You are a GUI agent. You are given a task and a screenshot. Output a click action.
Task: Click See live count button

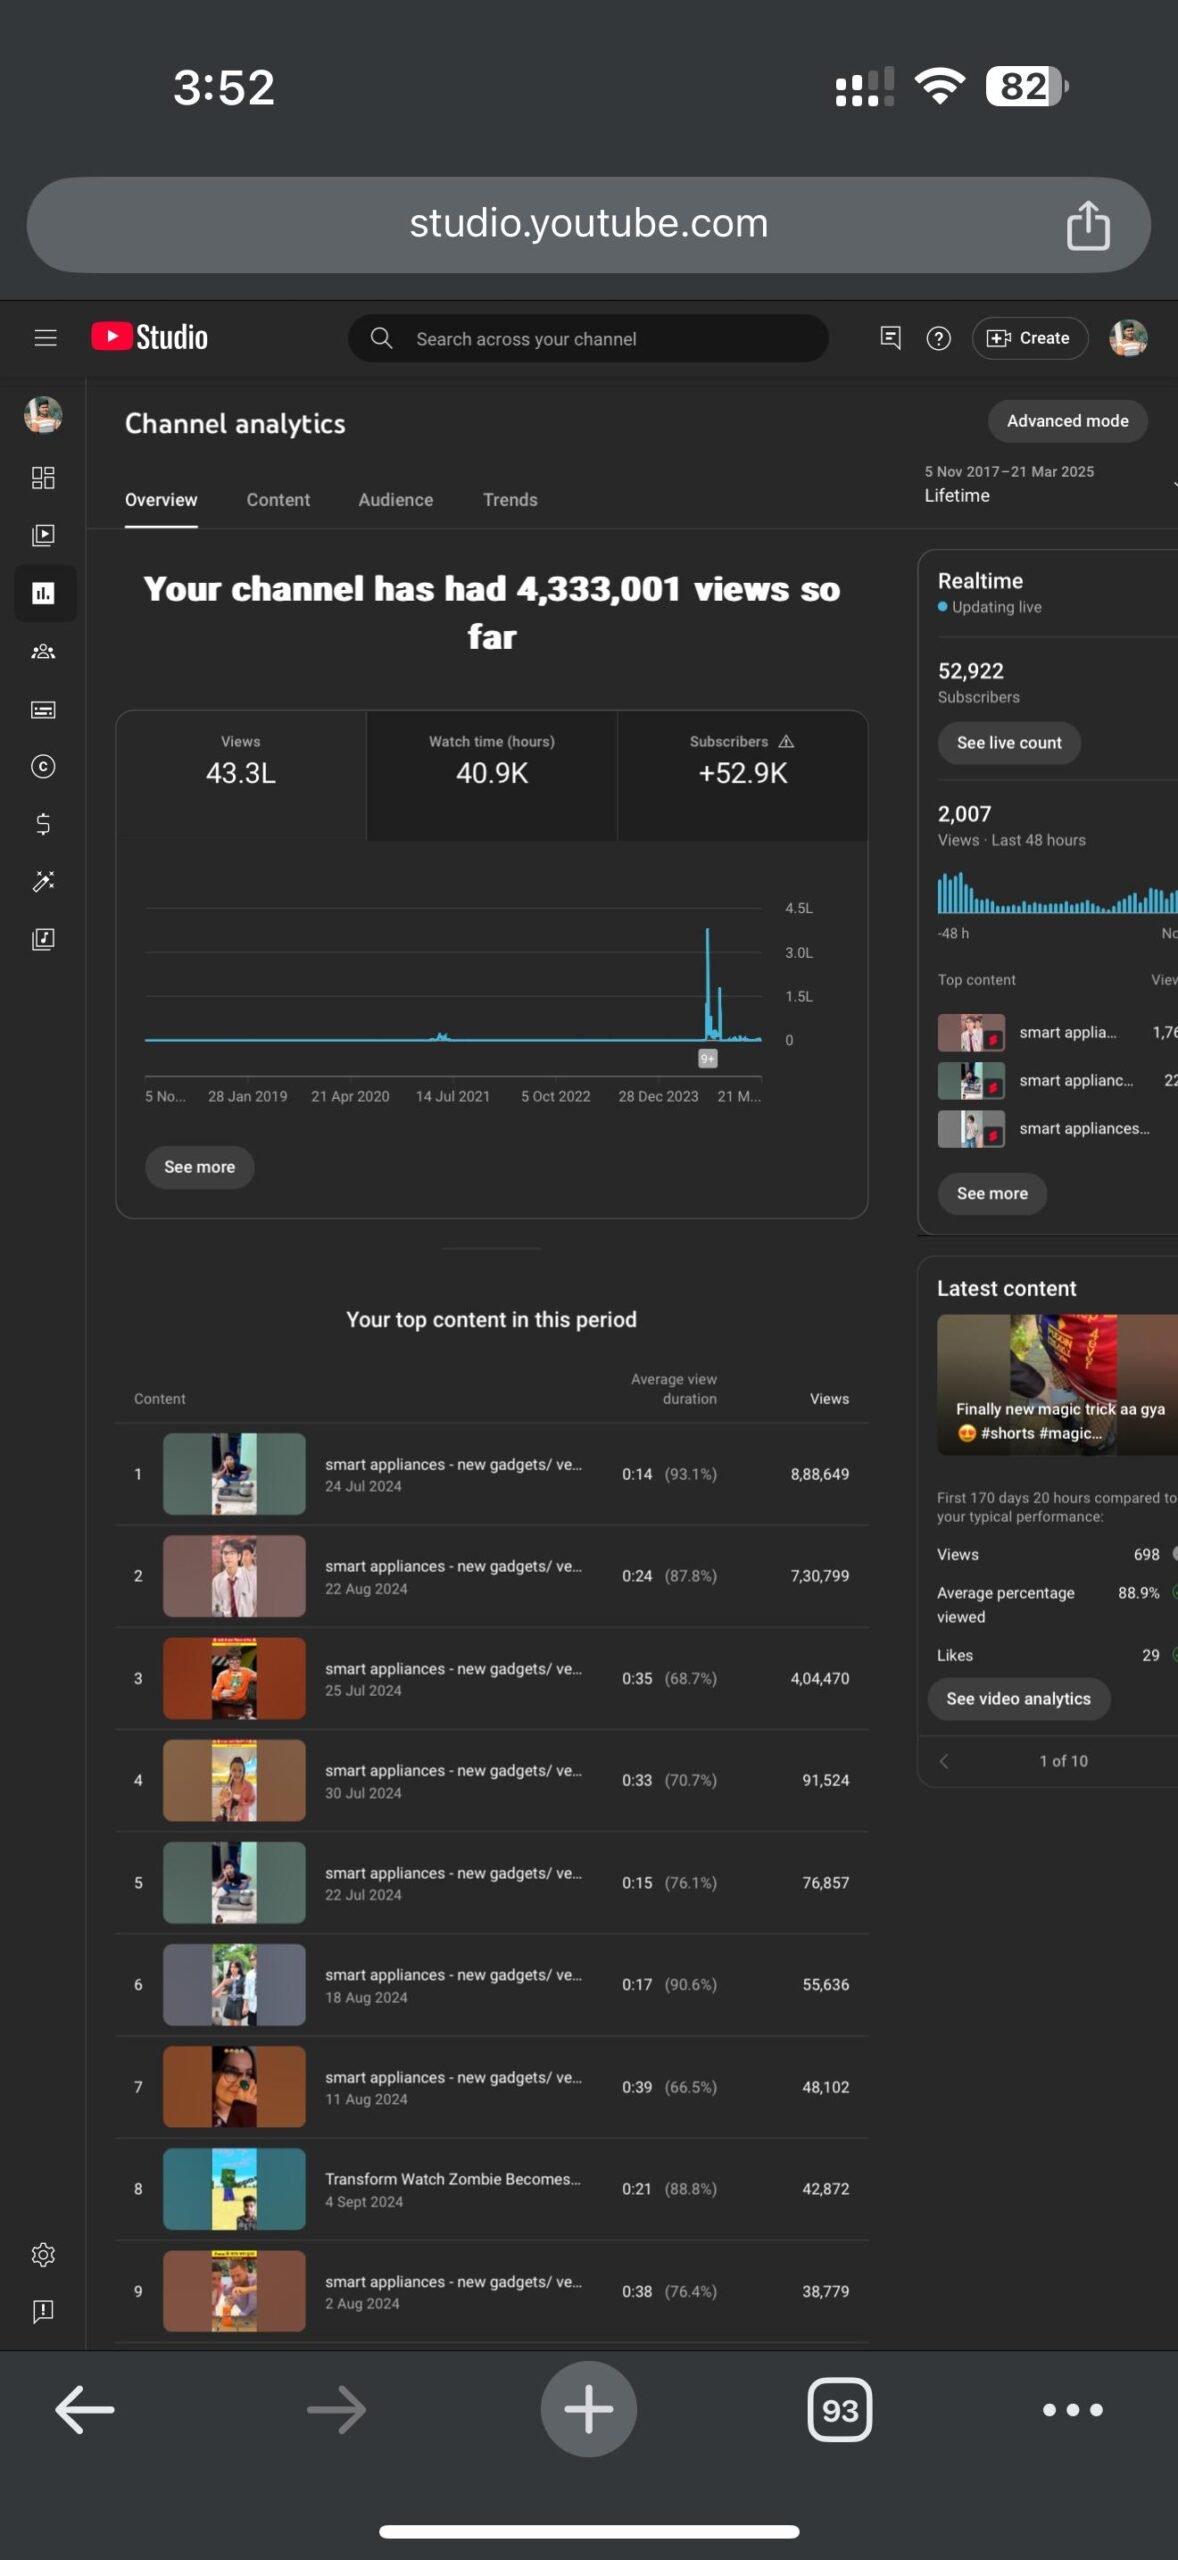coord(1009,743)
